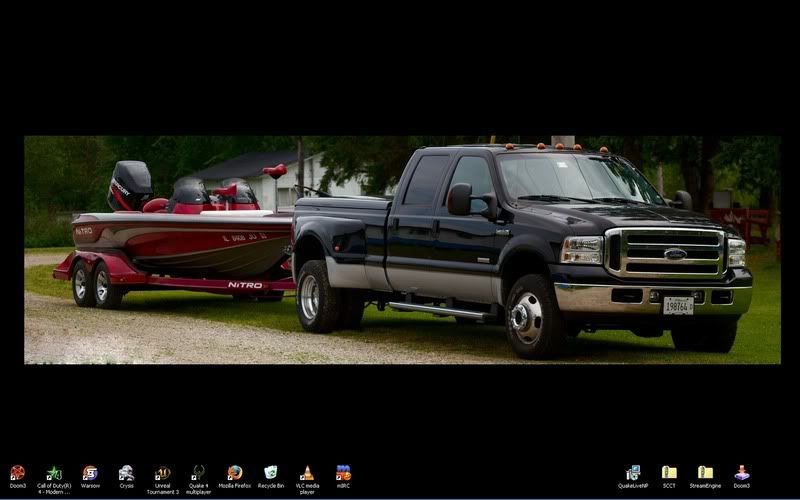
Task: Select the Crysis desktop icon
Action: [126, 473]
